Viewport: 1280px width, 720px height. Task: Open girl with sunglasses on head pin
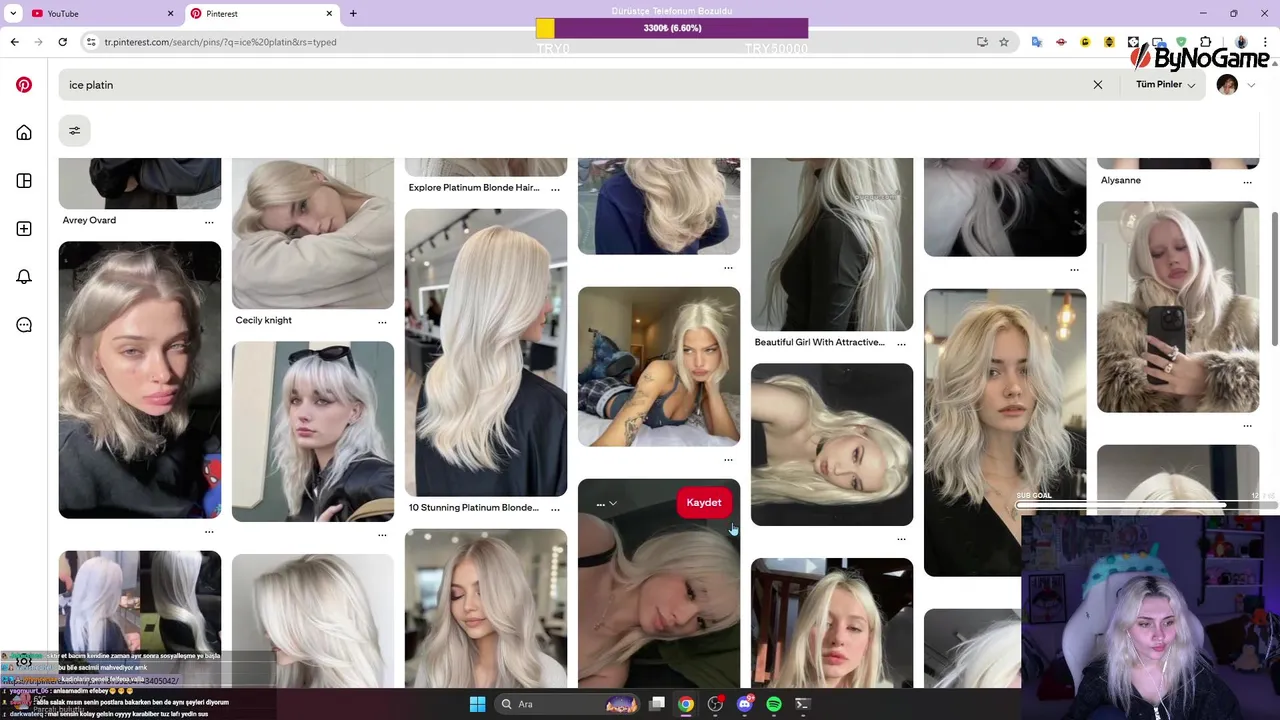click(x=313, y=431)
